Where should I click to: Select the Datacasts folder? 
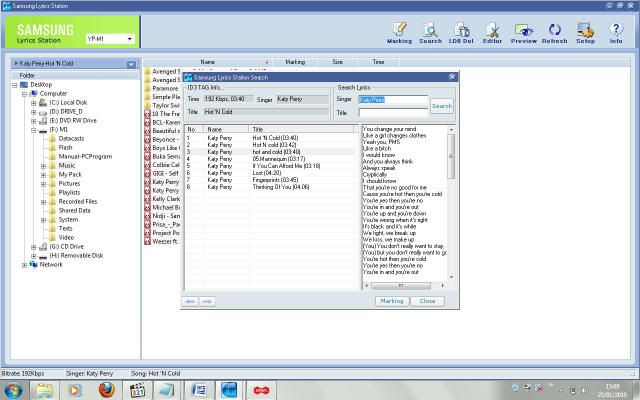[x=71, y=139]
